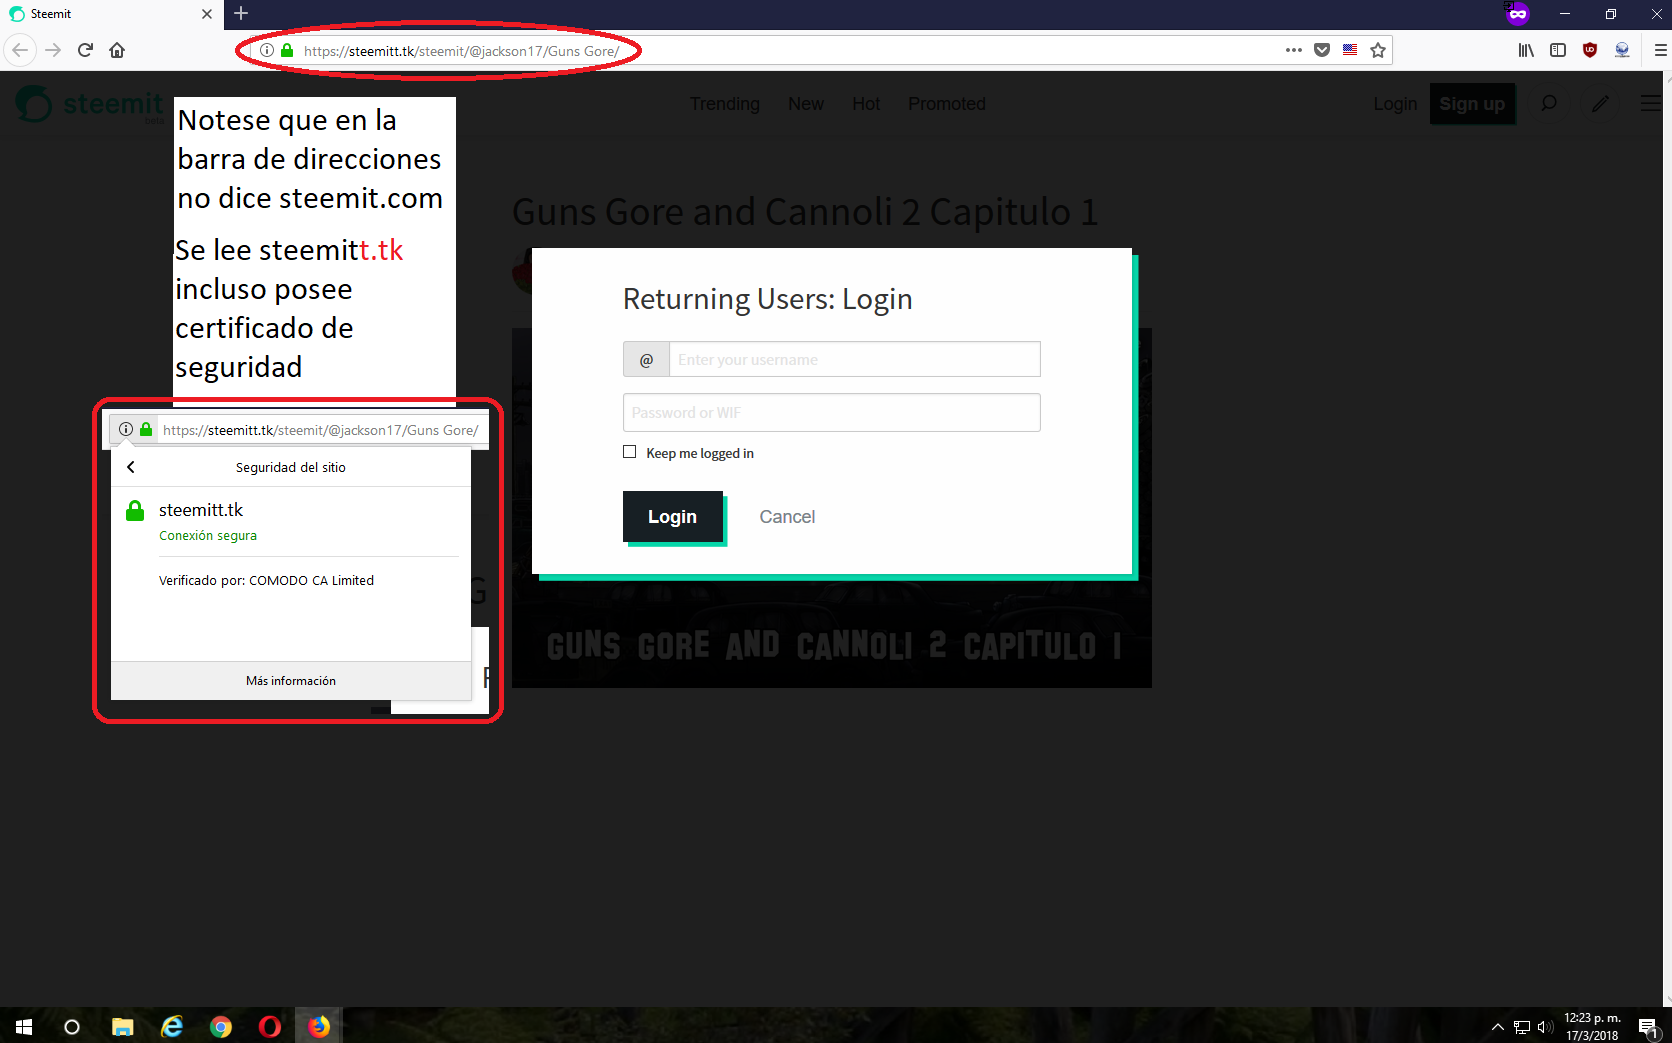Open the Firefox hamburger menu
The image size is (1672, 1043).
(x=1660, y=50)
